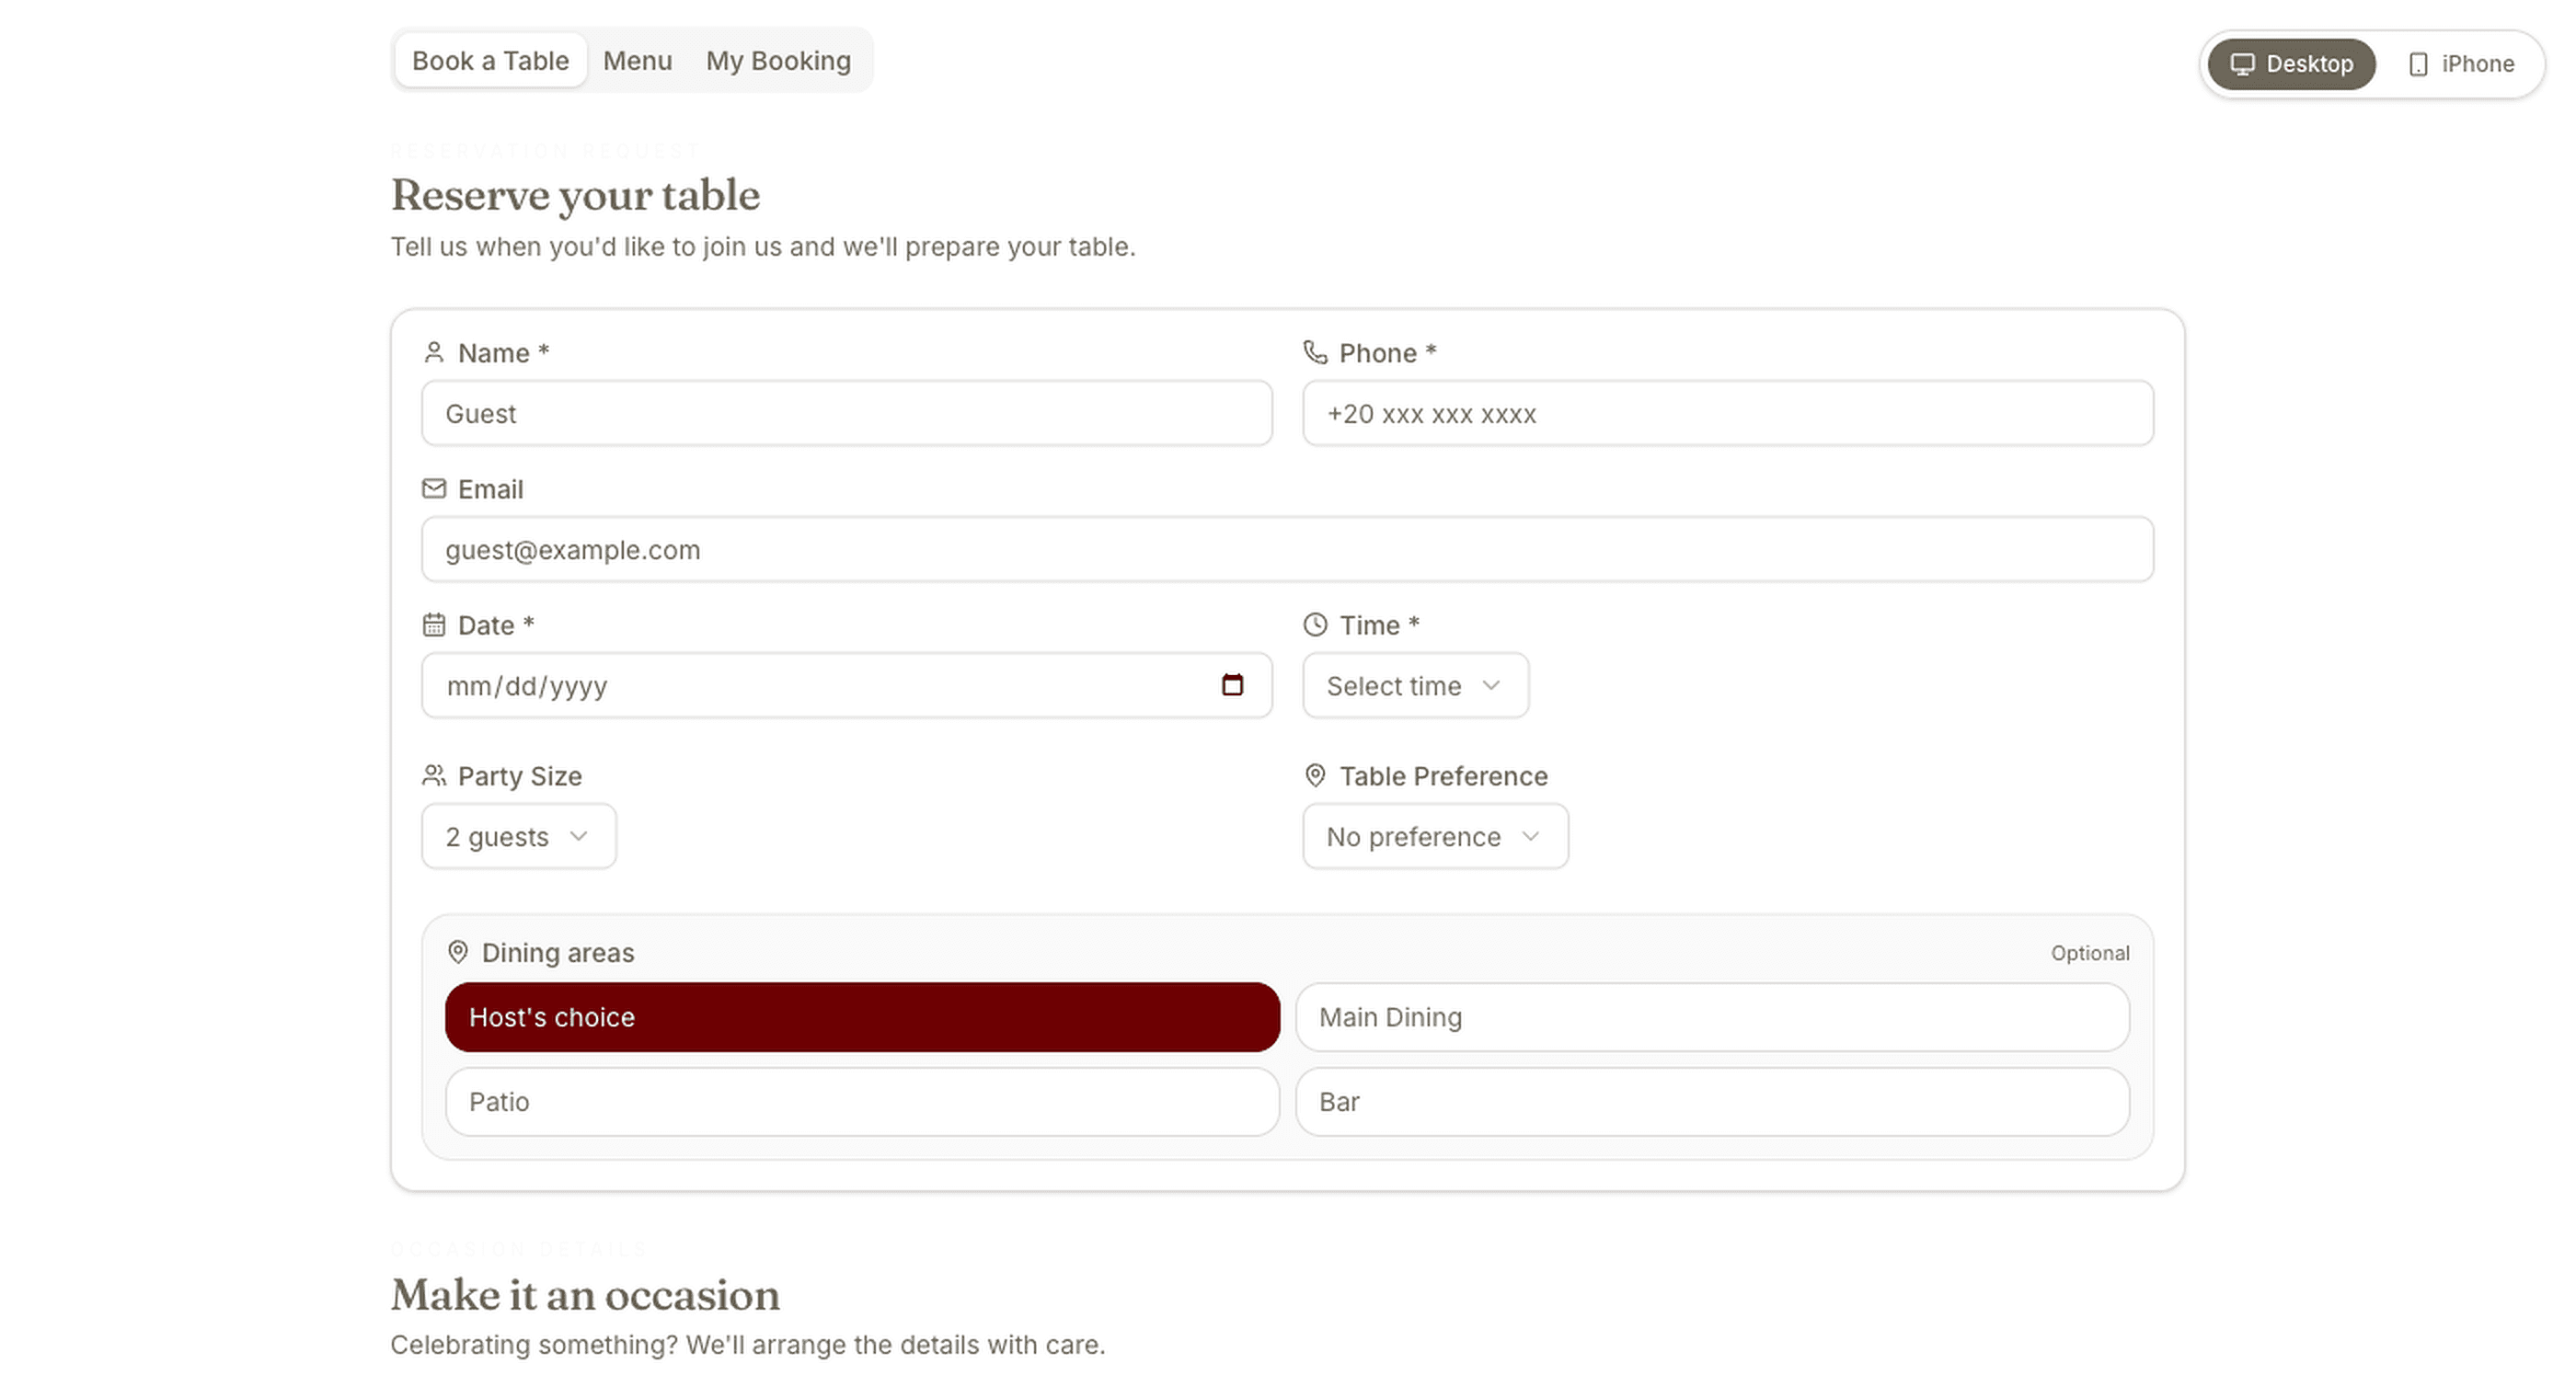Choose the Patio dining area
Screen dimensions: 2576x1398
tap(862, 1101)
